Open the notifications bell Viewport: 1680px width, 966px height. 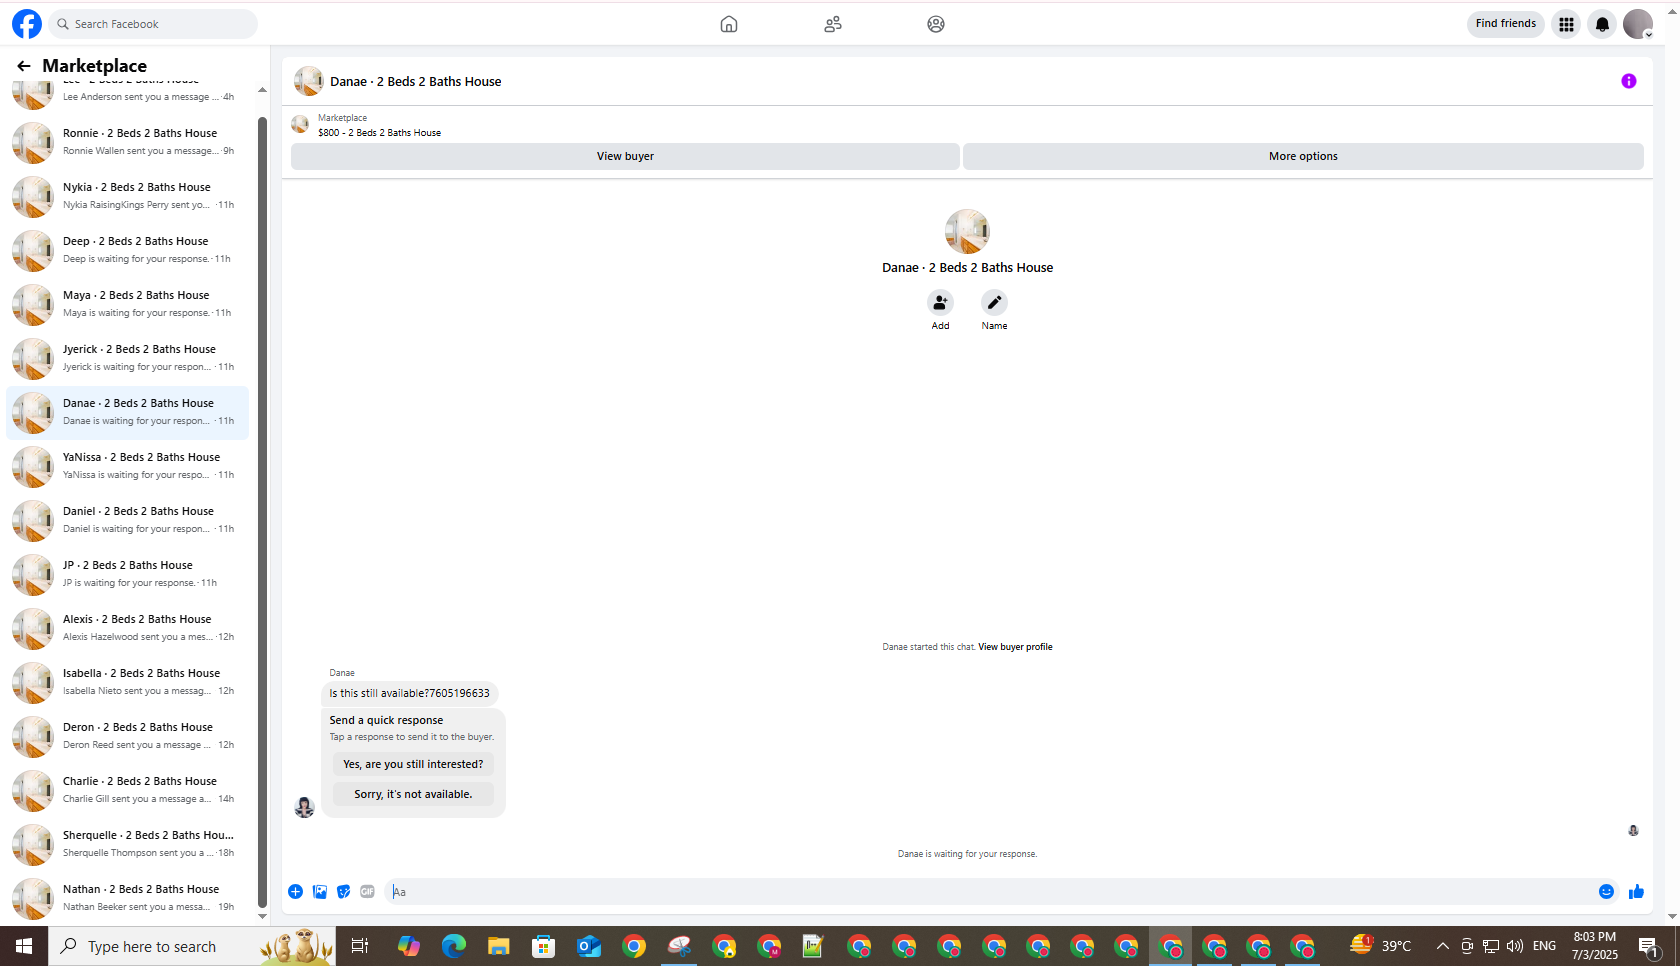click(1602, 24)
